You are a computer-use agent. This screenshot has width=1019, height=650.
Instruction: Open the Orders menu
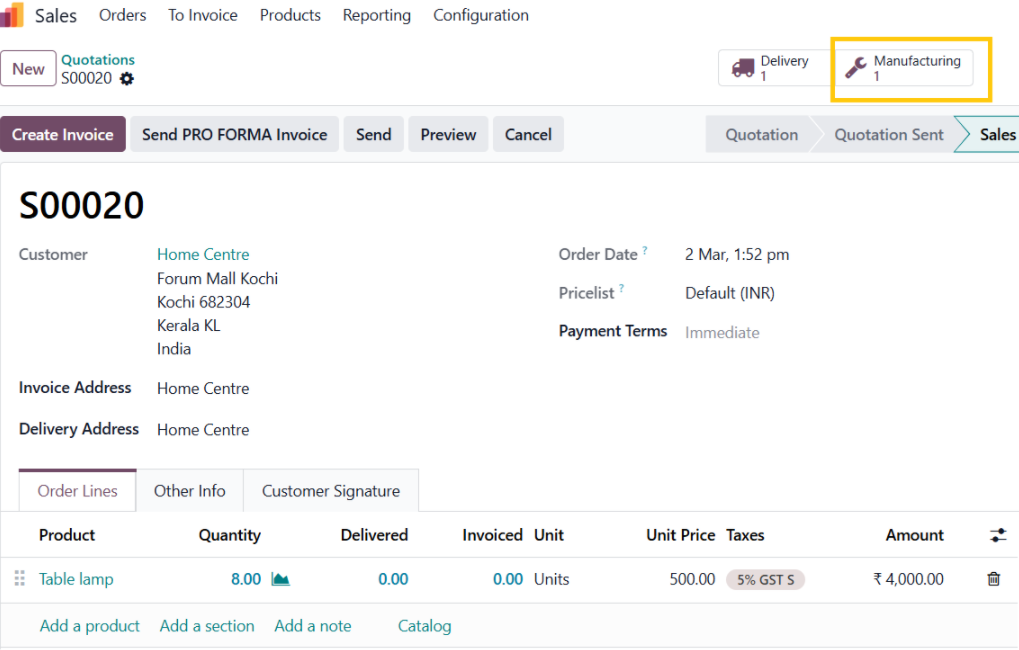point(123,15)
